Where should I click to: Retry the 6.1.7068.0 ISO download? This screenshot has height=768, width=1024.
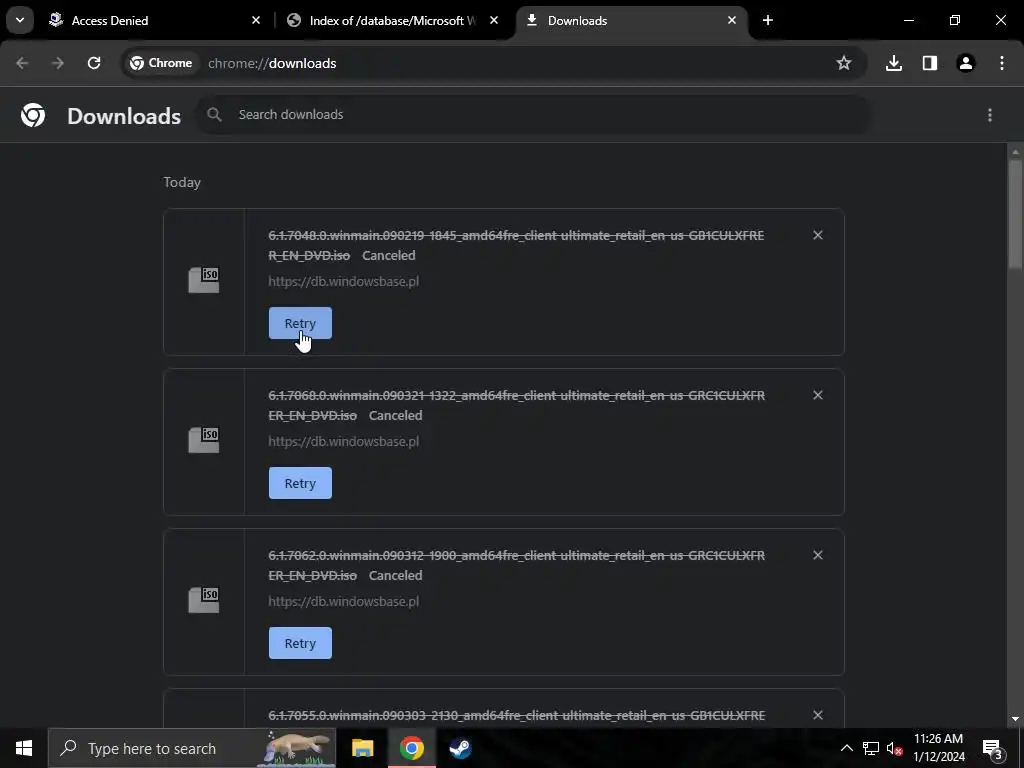tap(300, 483)
